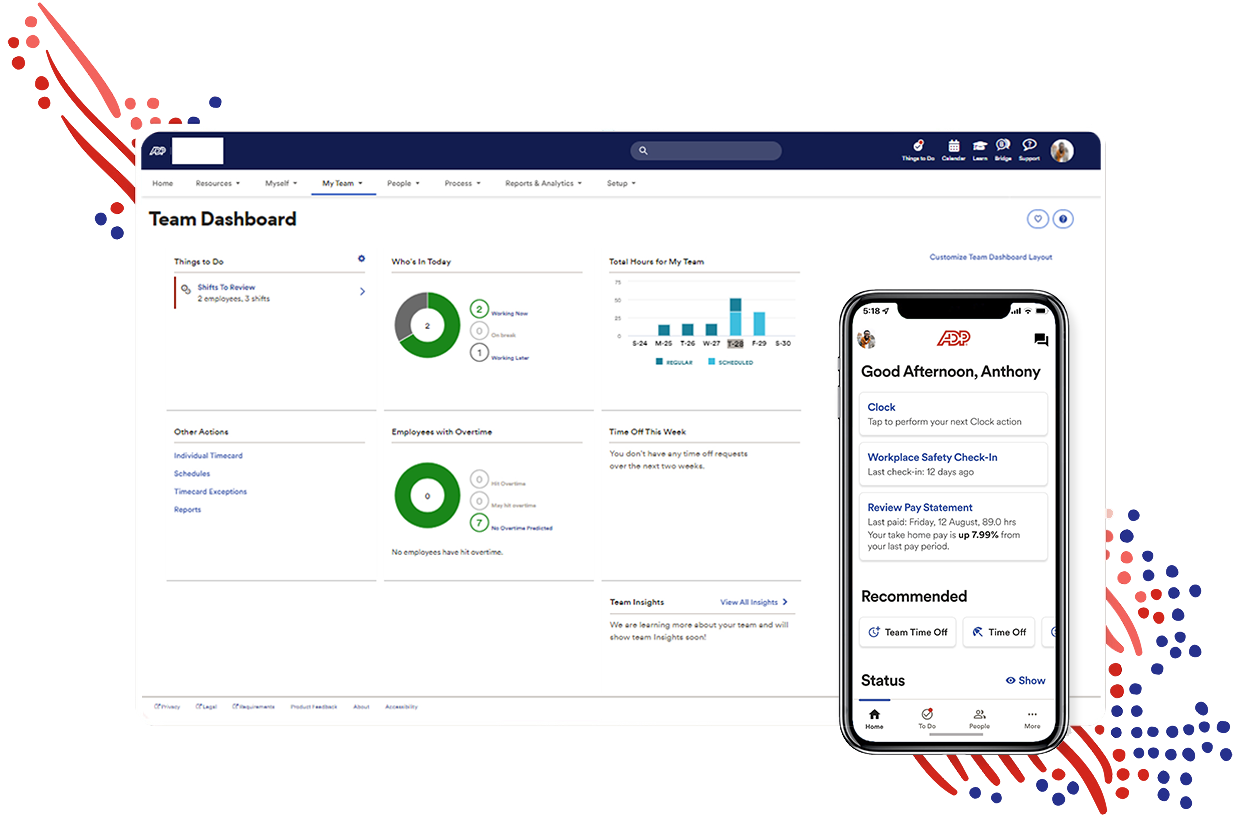
Task: Click Customize Team Dashboard Layout link
Action: click(x=990, y=257)
